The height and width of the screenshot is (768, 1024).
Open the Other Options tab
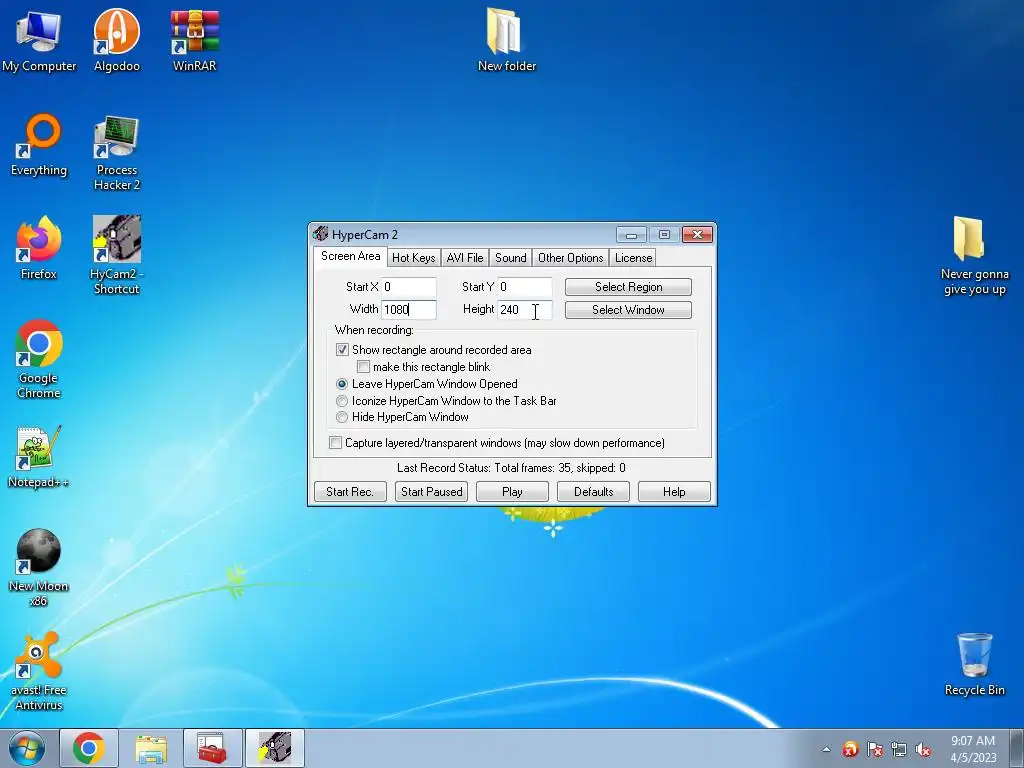pos(571,258)
